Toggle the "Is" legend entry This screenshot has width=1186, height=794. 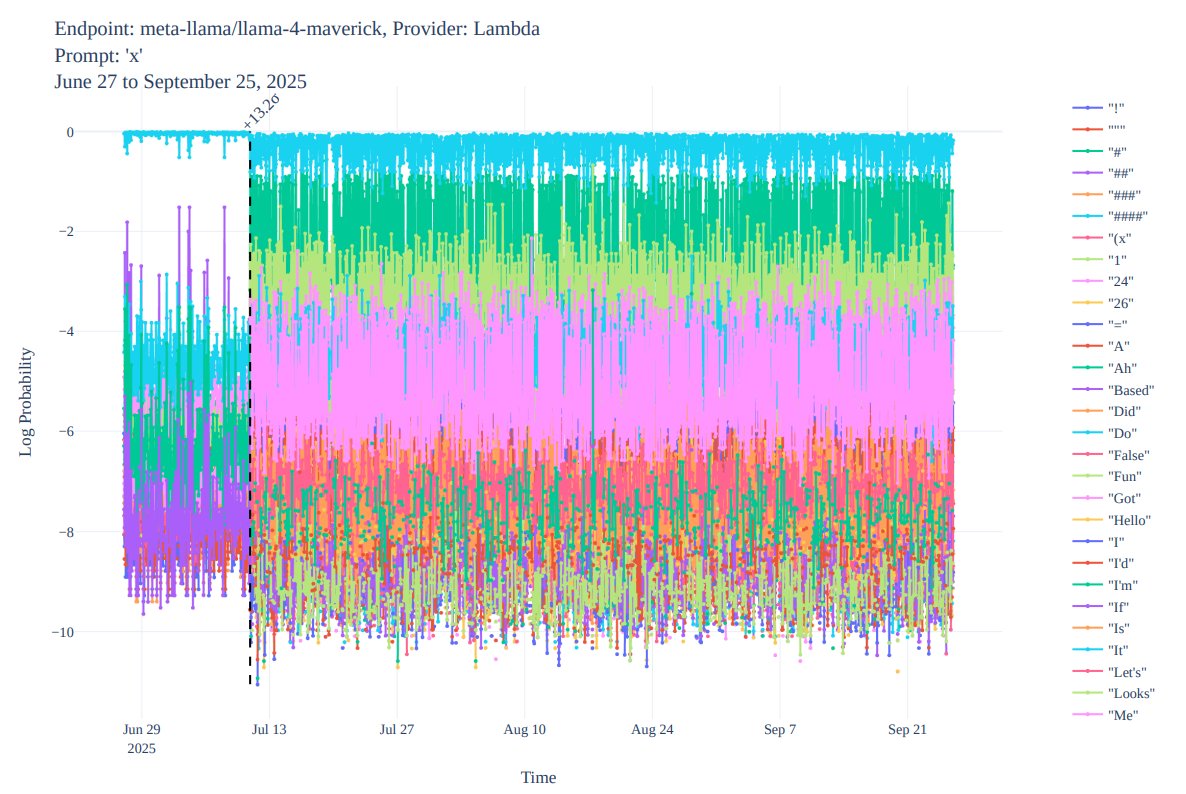pos(1101,628)
